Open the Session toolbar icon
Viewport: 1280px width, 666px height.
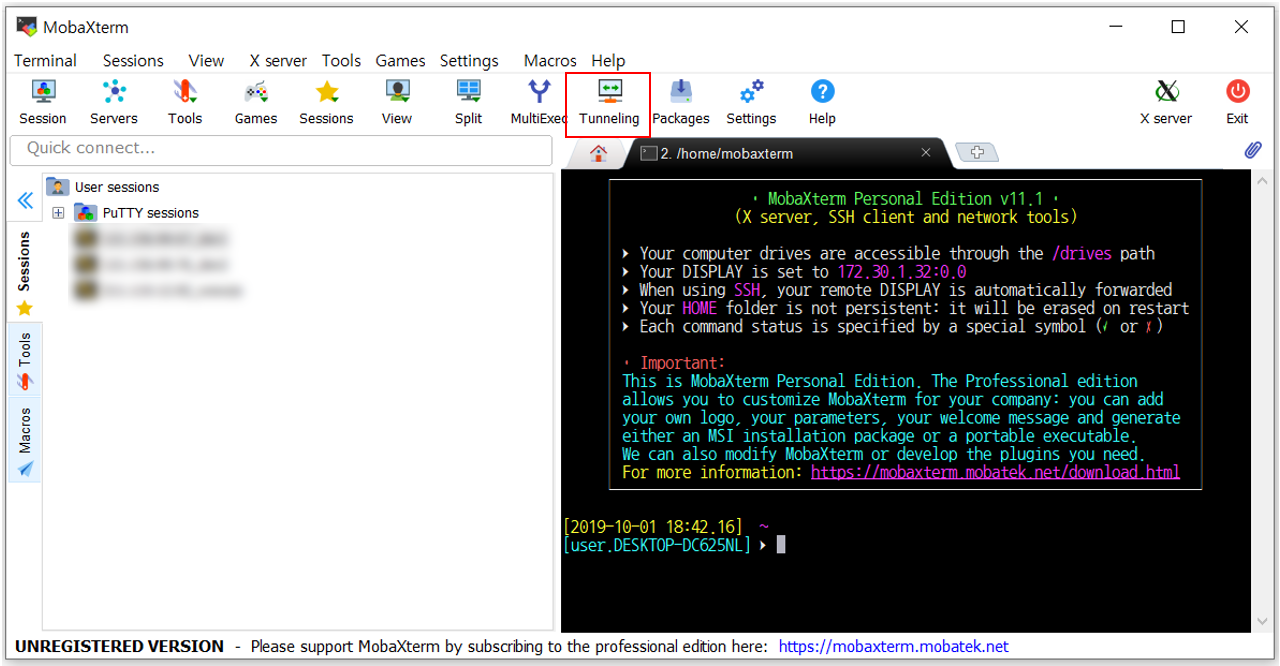(43, 103)
